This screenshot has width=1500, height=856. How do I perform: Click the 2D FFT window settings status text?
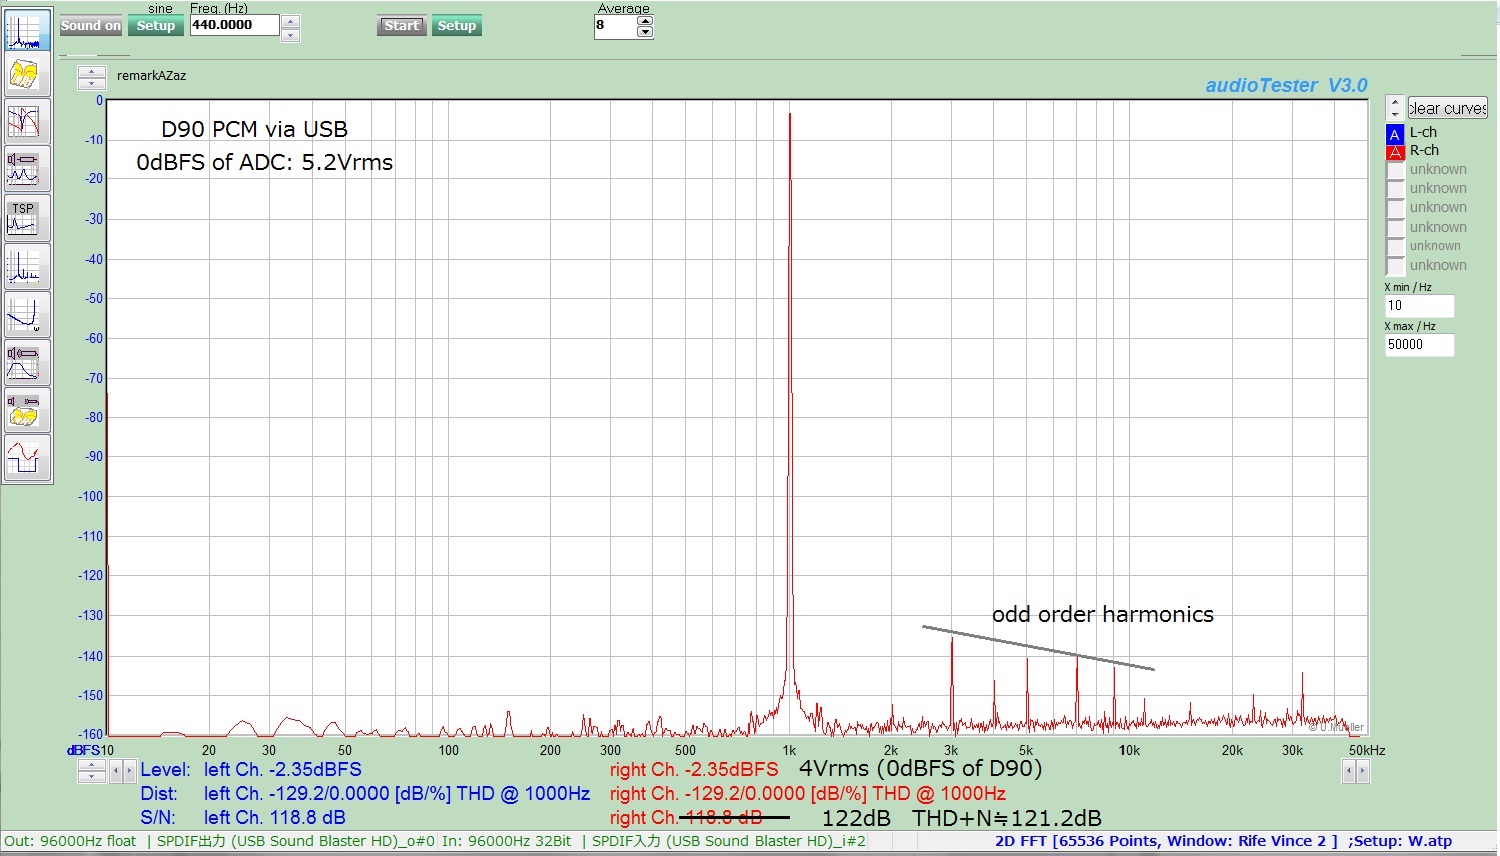[x=1223, y=841]
